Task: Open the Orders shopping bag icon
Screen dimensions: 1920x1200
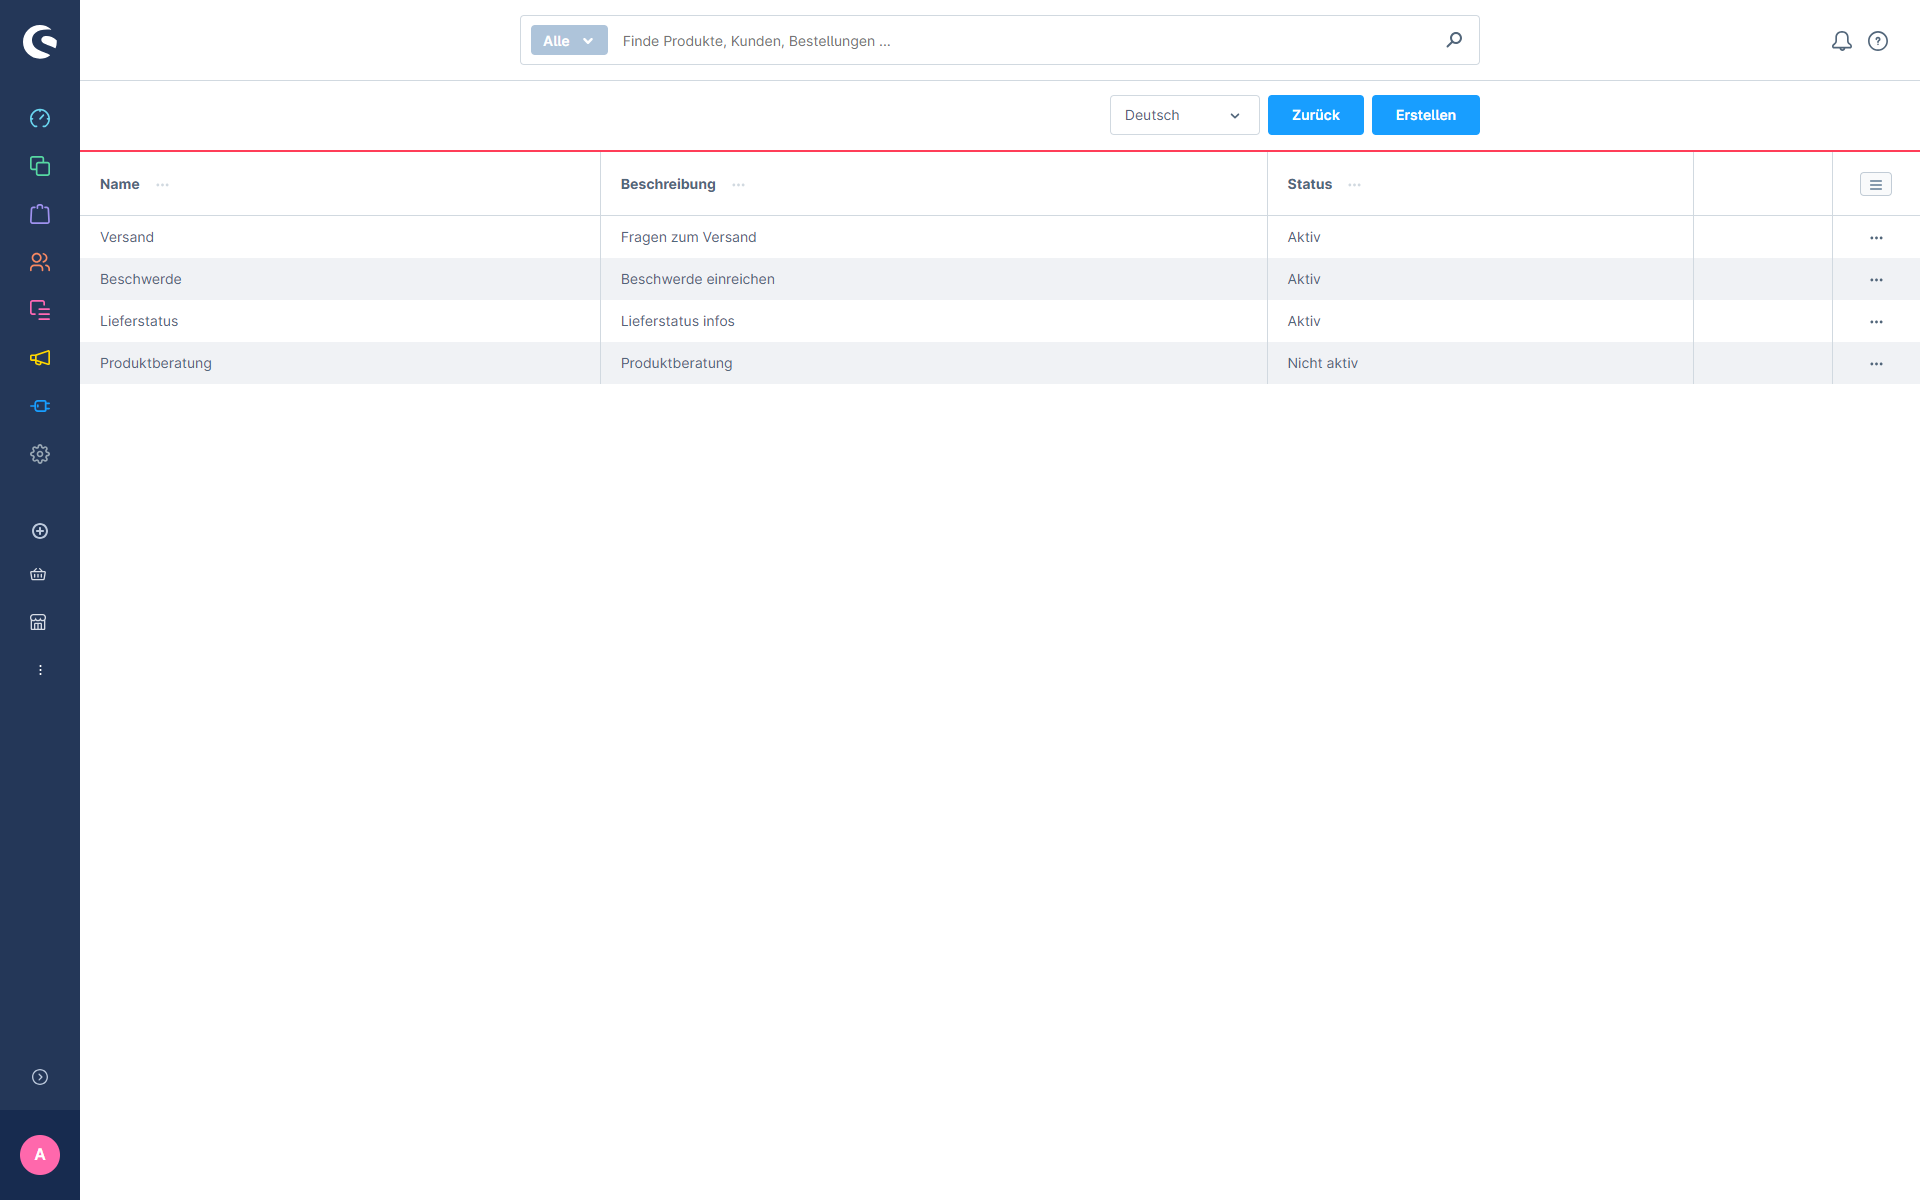Action: (x=40, y=214)
